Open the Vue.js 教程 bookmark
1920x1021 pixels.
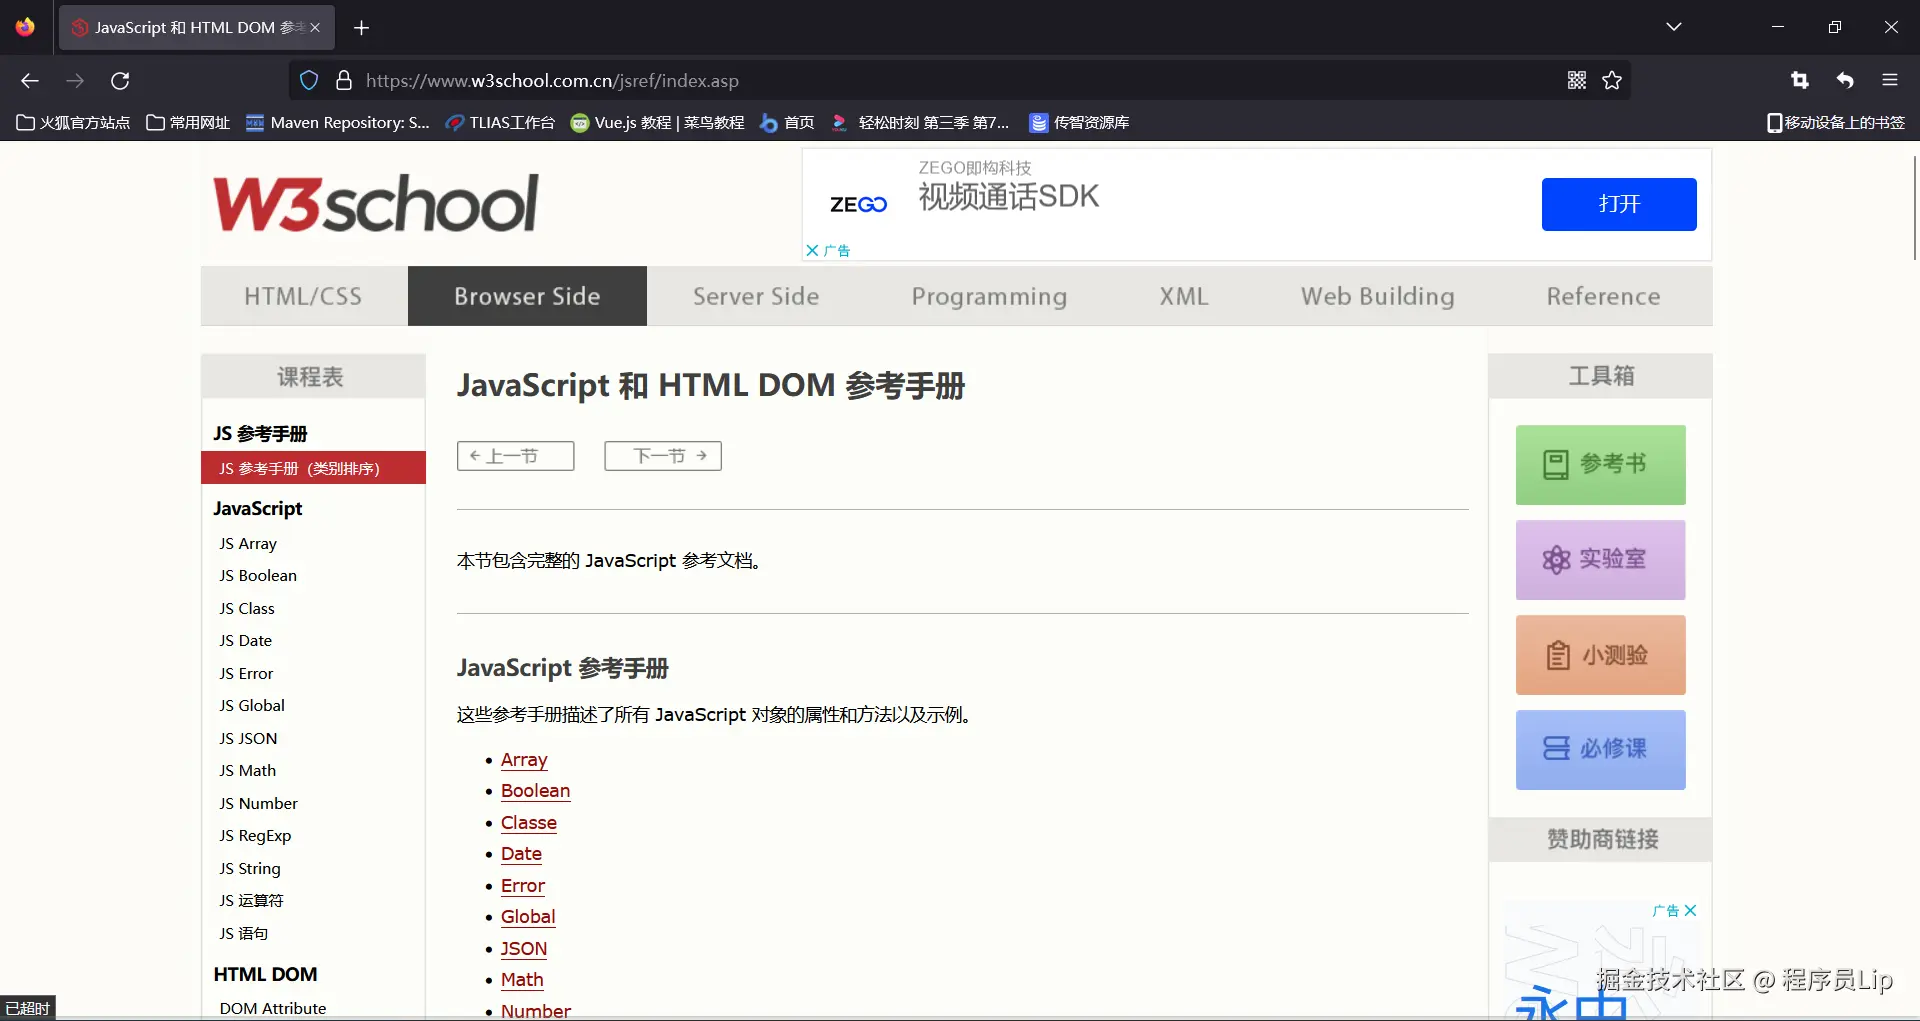point(657,122)
